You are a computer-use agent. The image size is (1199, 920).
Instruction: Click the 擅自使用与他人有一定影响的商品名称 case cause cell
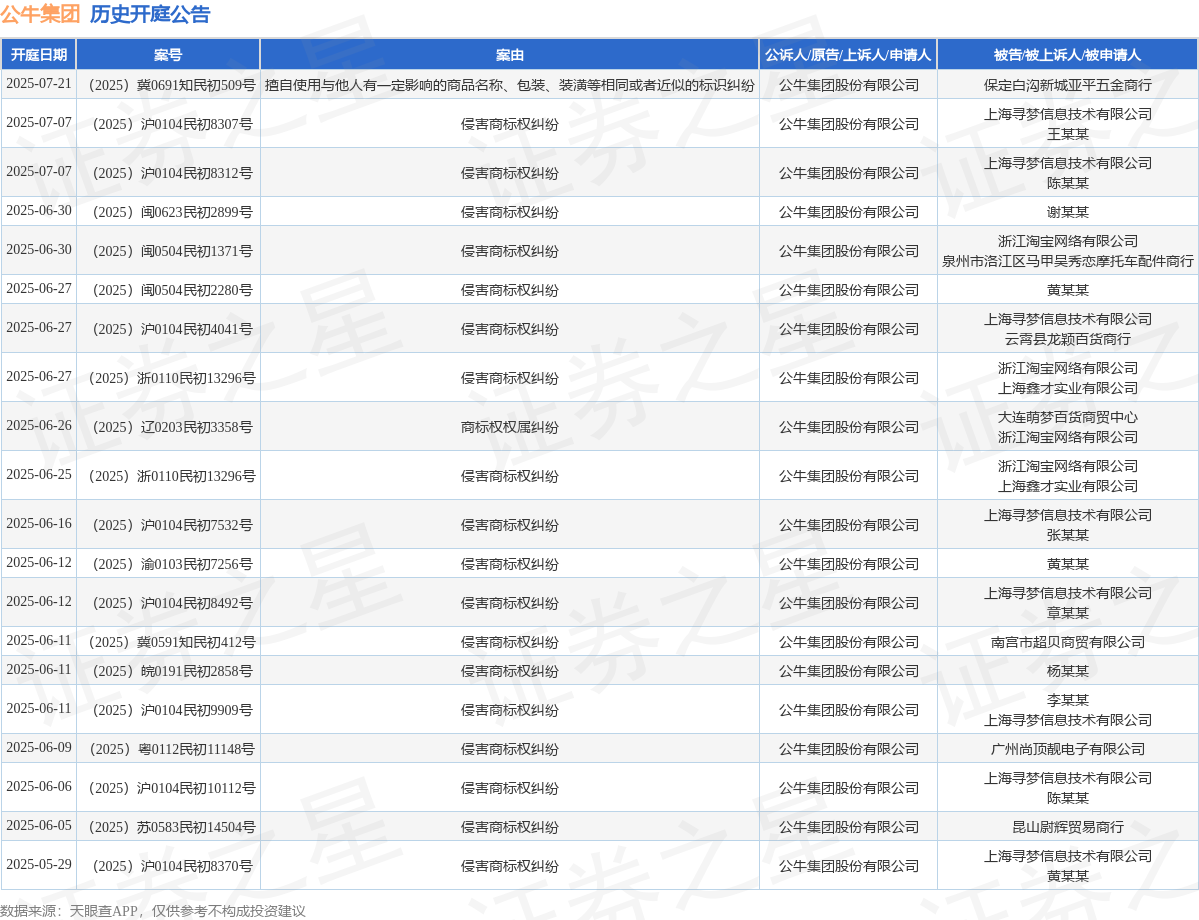pos(509,85)
